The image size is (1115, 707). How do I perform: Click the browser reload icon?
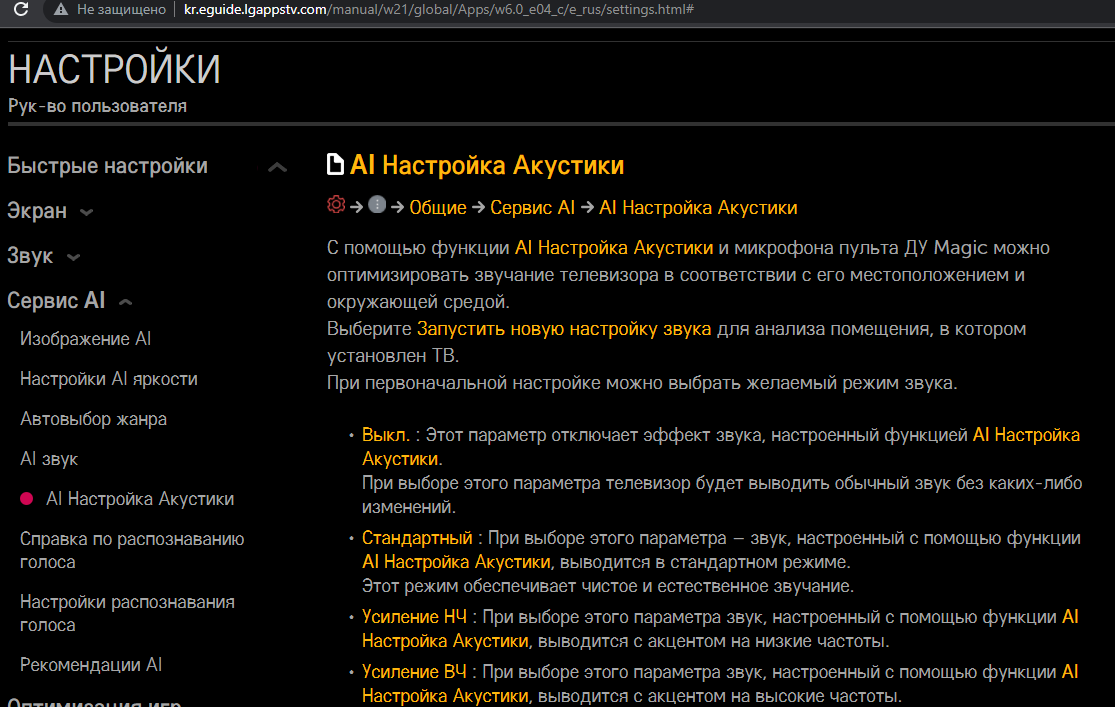[21, 9]
